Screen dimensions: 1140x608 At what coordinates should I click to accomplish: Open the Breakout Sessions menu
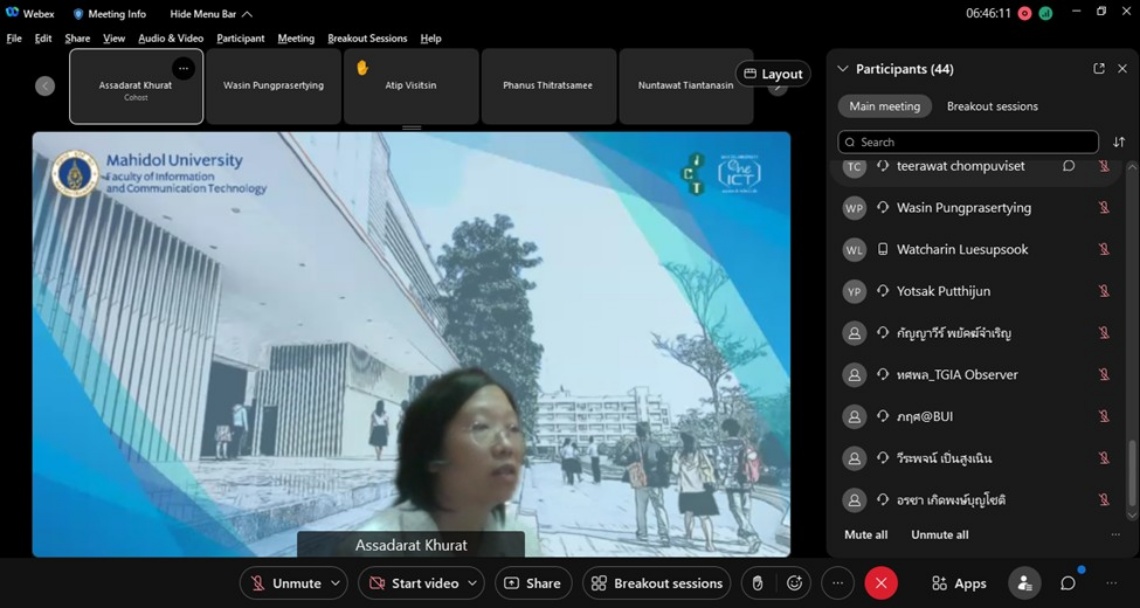point(367,38)
